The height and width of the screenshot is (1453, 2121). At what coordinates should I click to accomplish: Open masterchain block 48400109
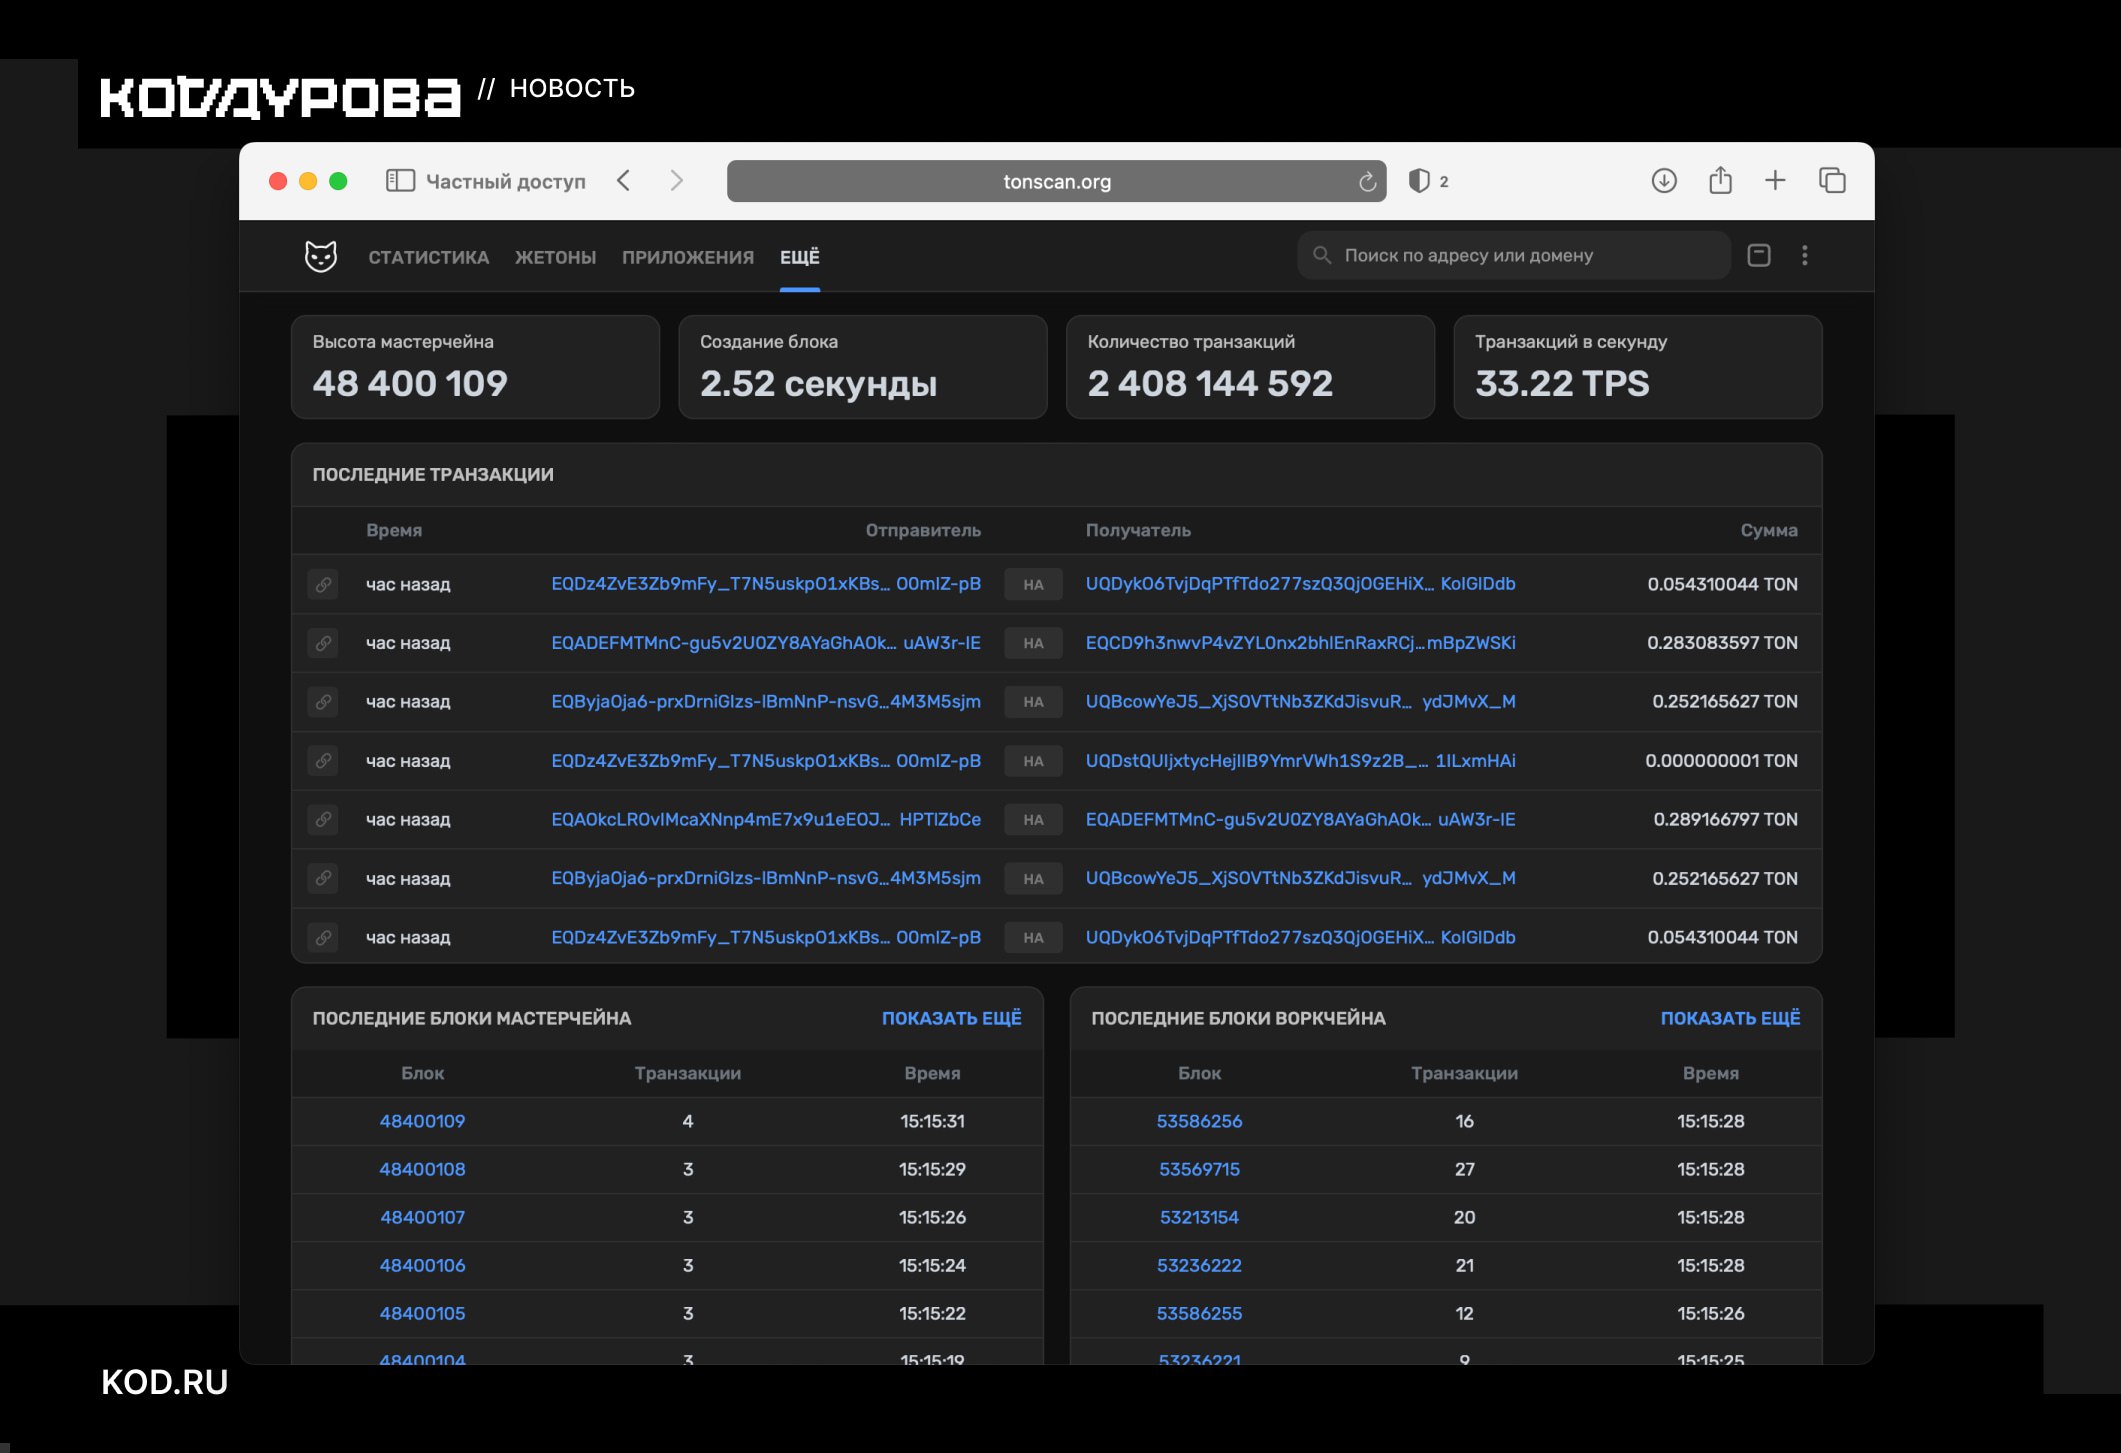[x=422, y=1121]
